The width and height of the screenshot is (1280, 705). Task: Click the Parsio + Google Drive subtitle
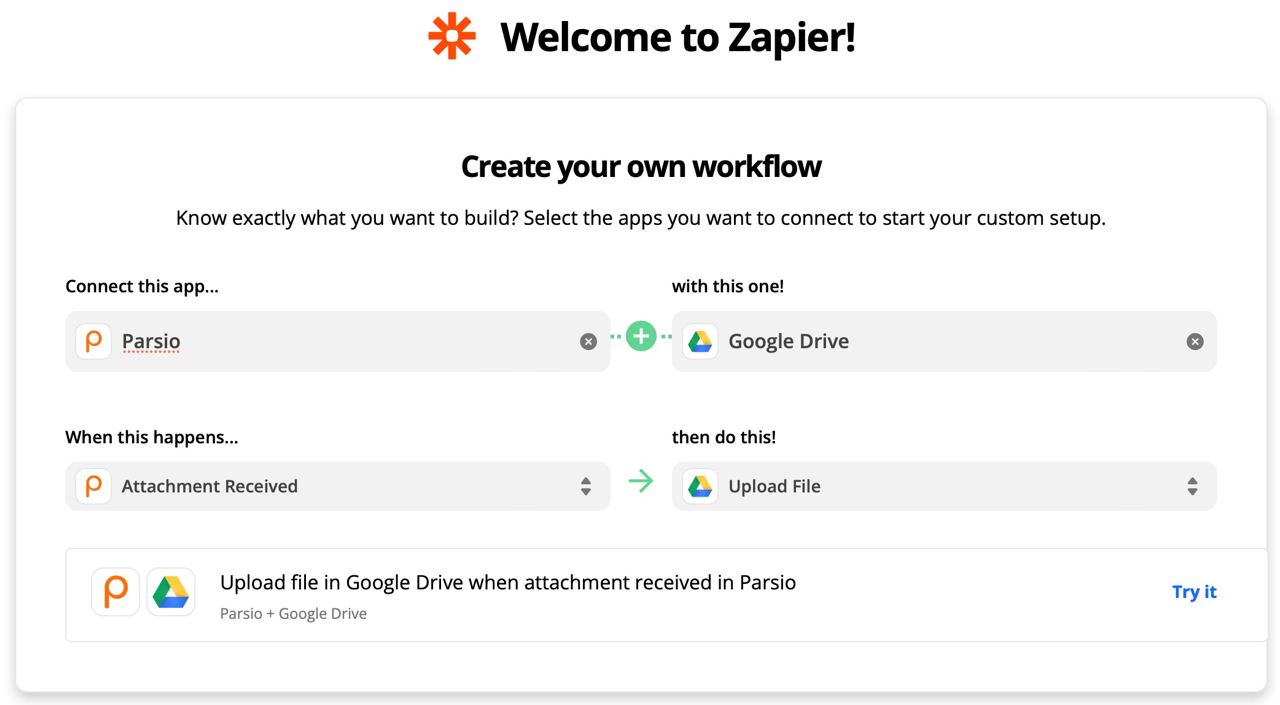293,613
